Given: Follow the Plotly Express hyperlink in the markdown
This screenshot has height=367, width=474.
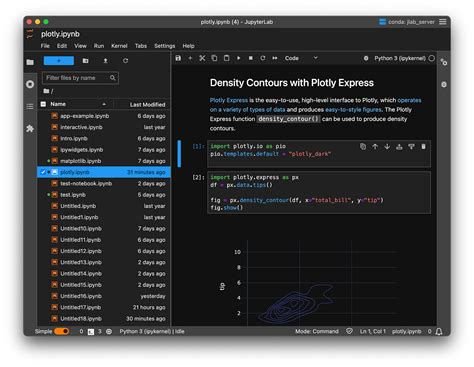Looking at the screenshot, I should coord(229,100).
